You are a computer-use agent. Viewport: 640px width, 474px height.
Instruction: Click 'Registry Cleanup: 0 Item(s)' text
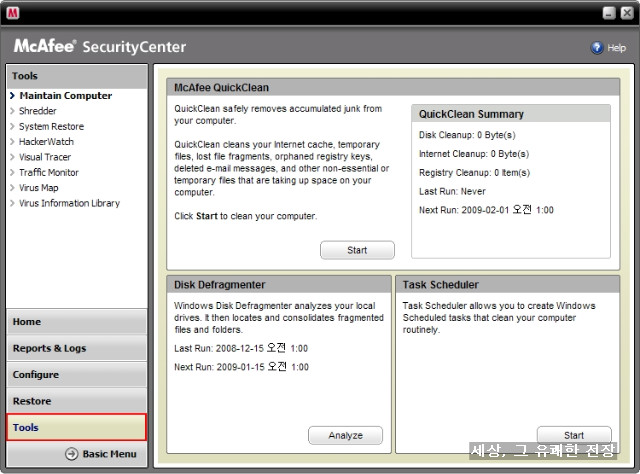pos(474,173)
